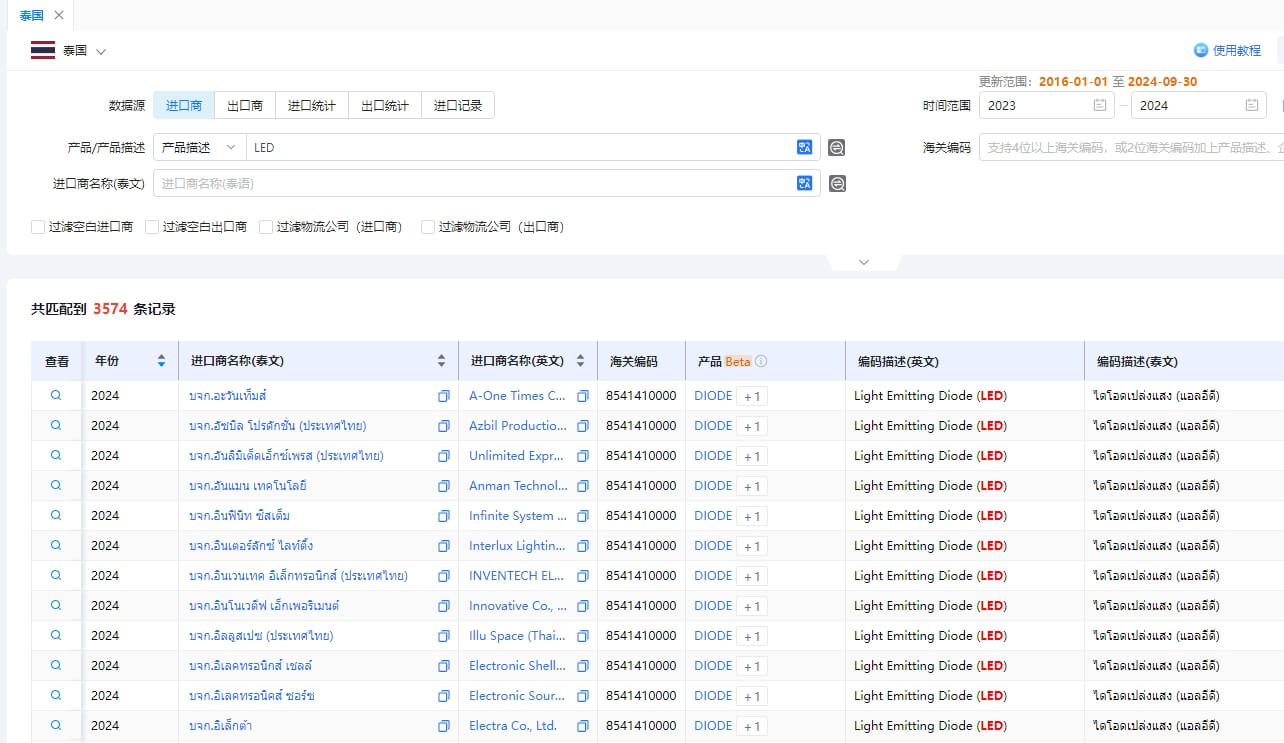Click the LED product description input

tap(520, 147)
